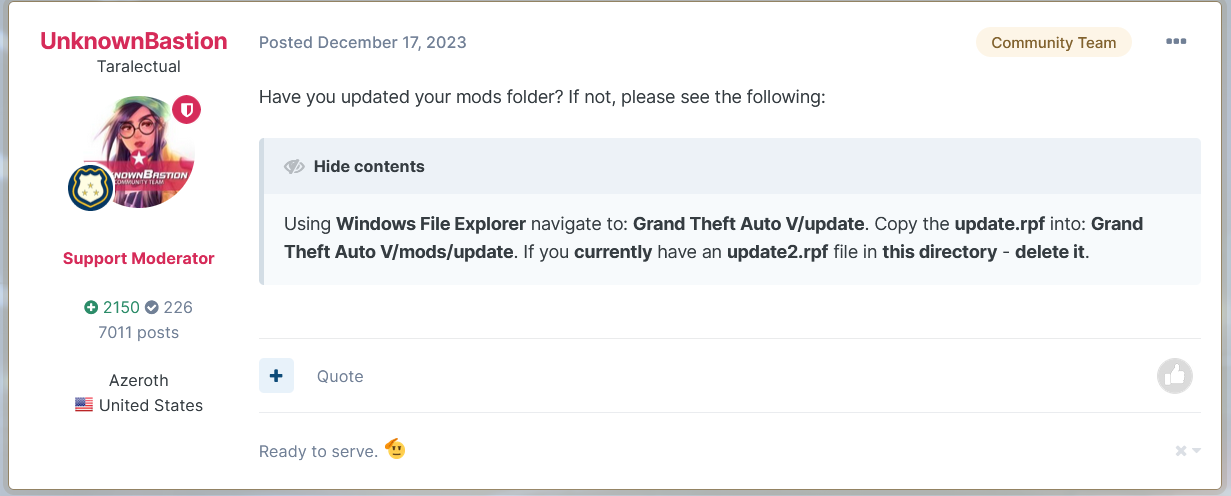Click the Support Moderator group label

(139, 258)
